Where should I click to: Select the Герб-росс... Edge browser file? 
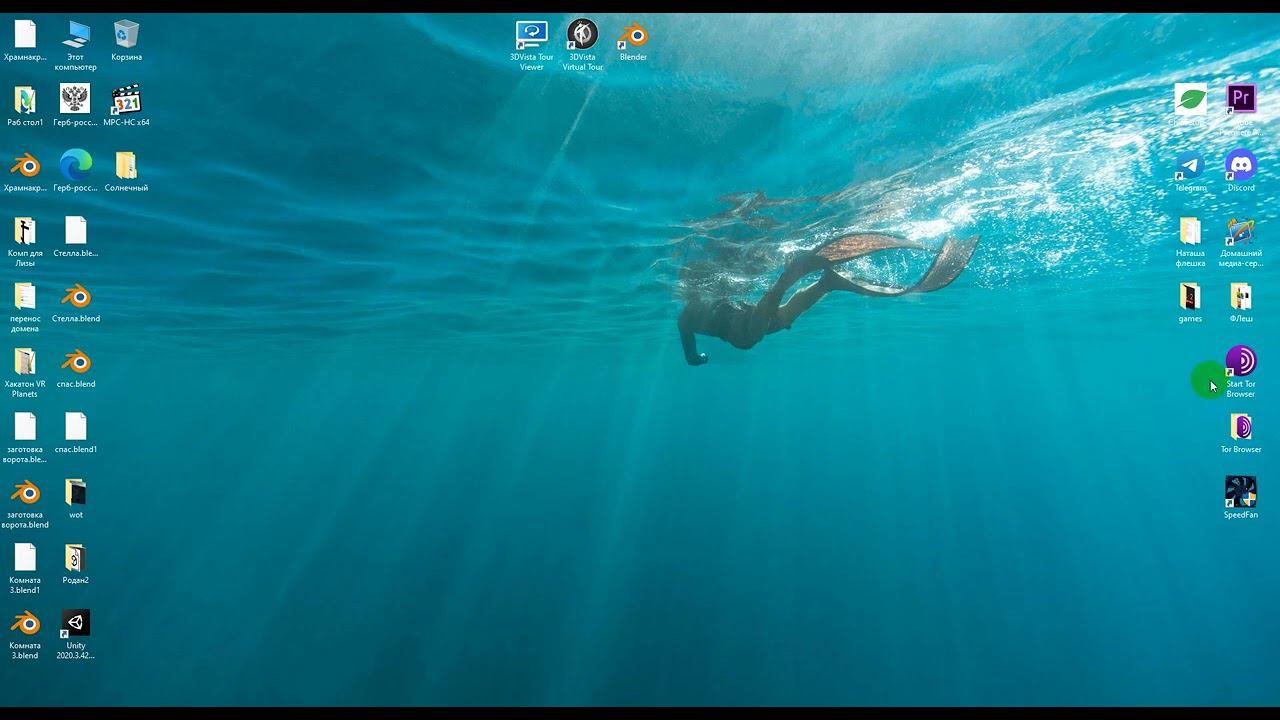click(x=76, y=165)
